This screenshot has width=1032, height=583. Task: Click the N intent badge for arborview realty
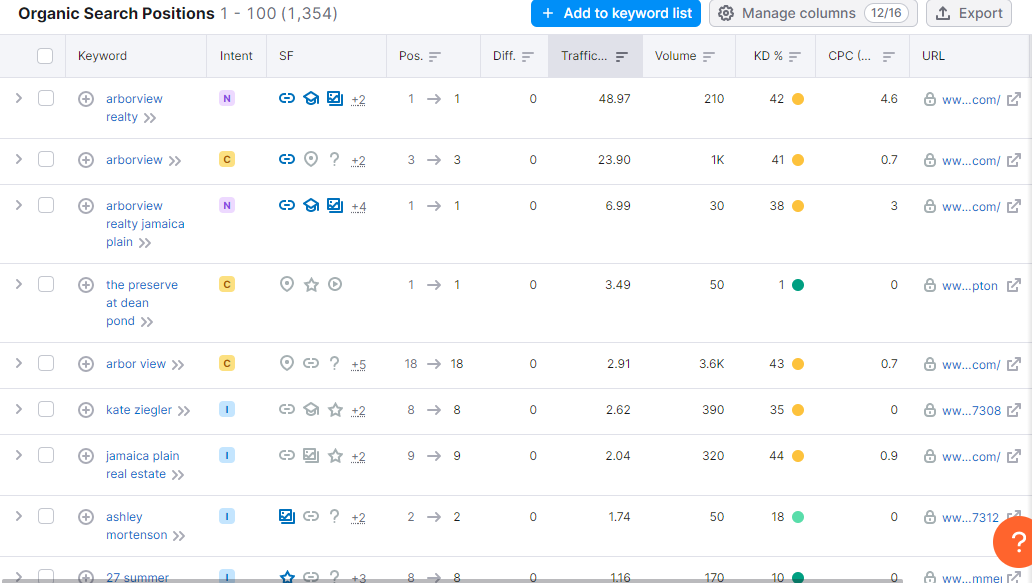(226, 99)
